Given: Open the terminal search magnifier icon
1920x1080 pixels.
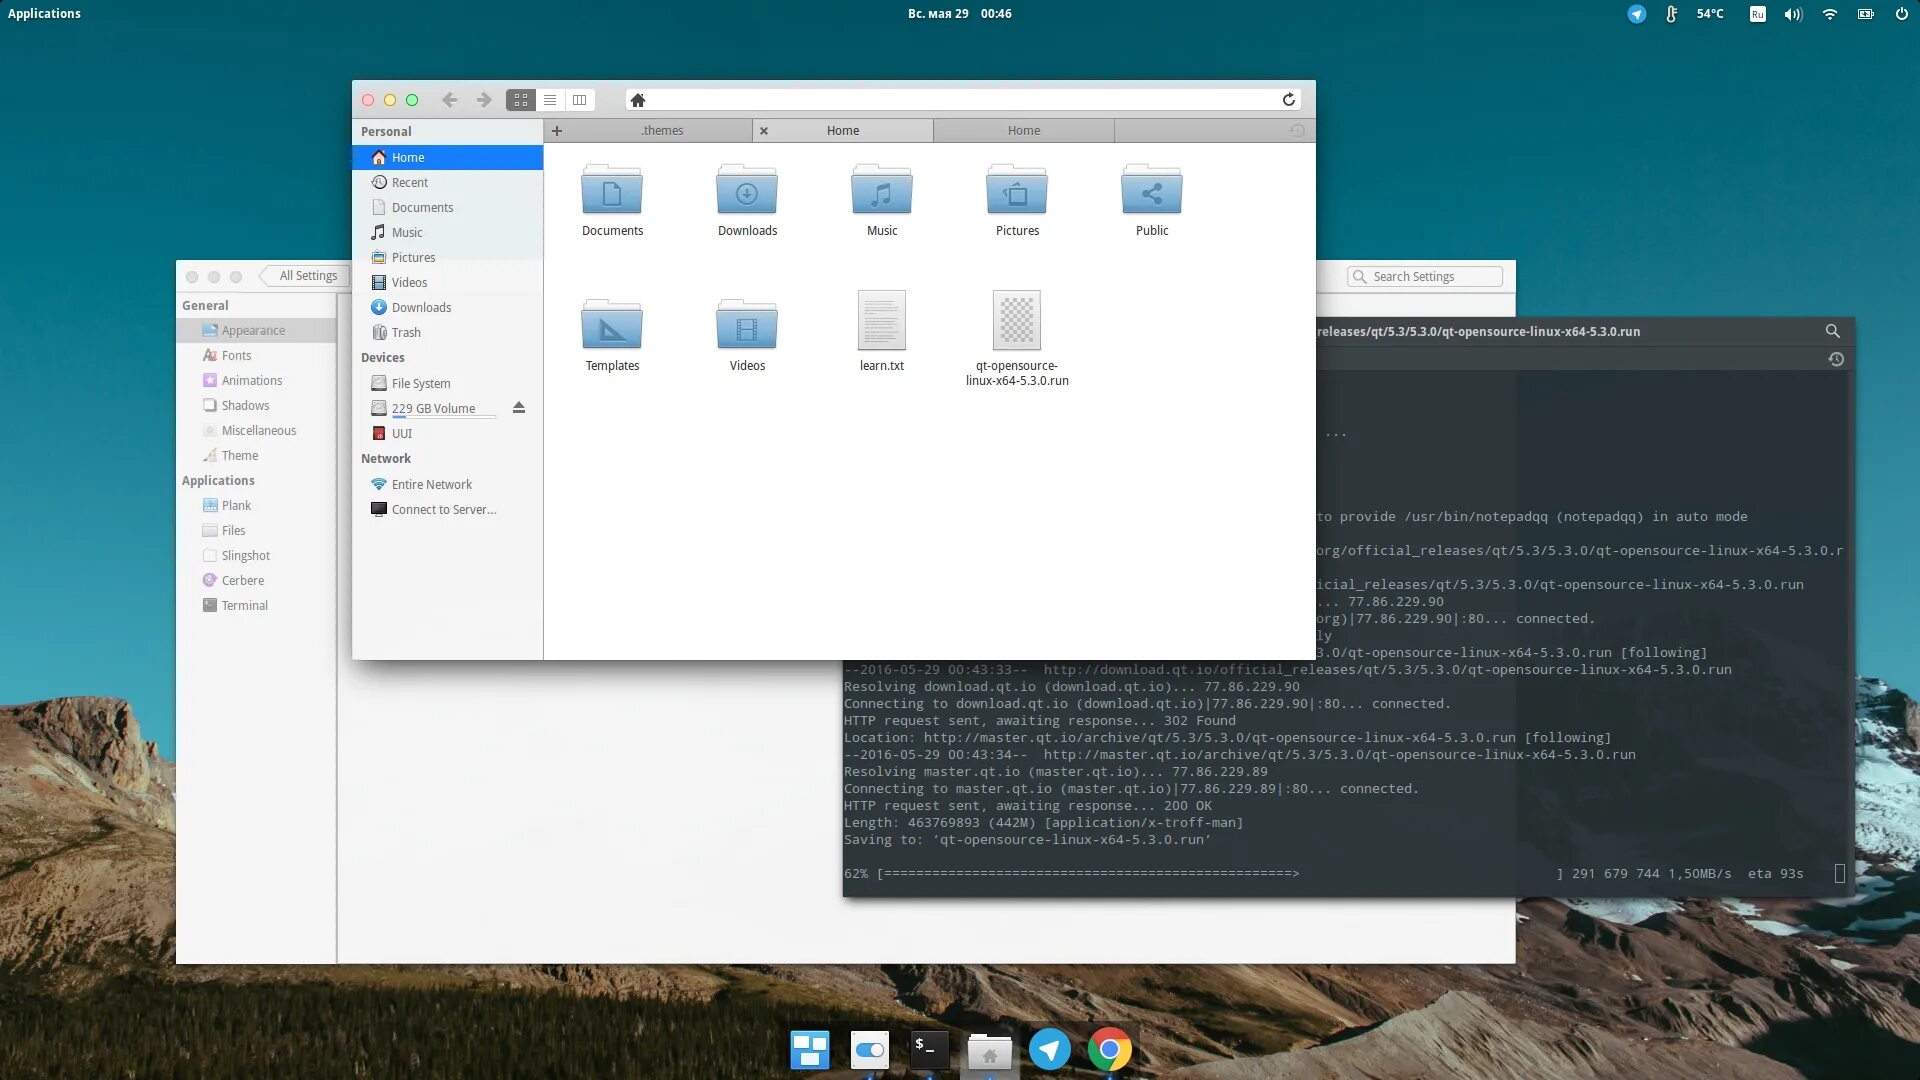Looking at the screenshot, I should [1832, 331].
